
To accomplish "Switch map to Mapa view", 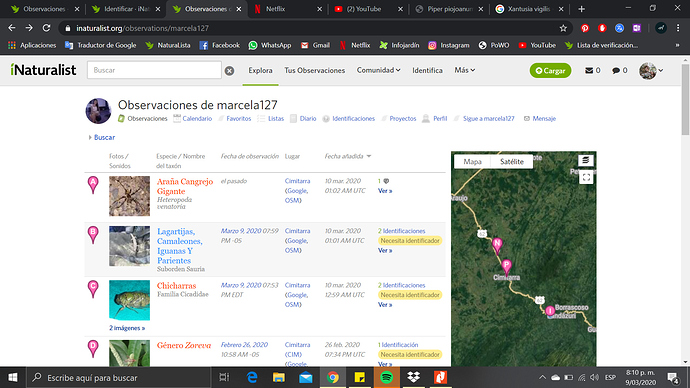I will click(472, 161).
